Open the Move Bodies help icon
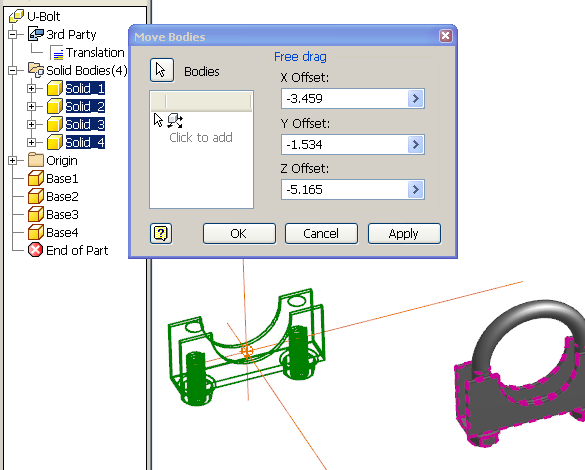The height and width of the screenshot is (470, 585). [x=161, y=234]
